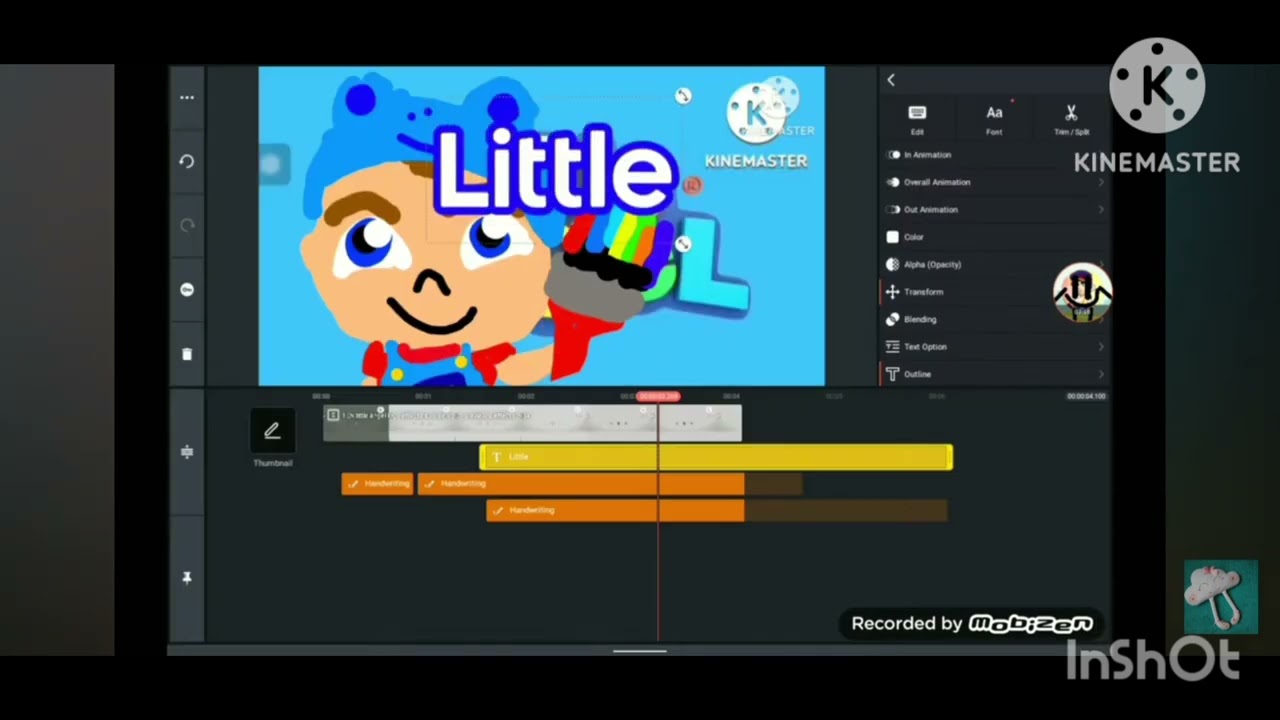Viewport: 1280px width, 720px height.
Task: Select the Little text on preview canvas
Action: click(x=554, y=170)
